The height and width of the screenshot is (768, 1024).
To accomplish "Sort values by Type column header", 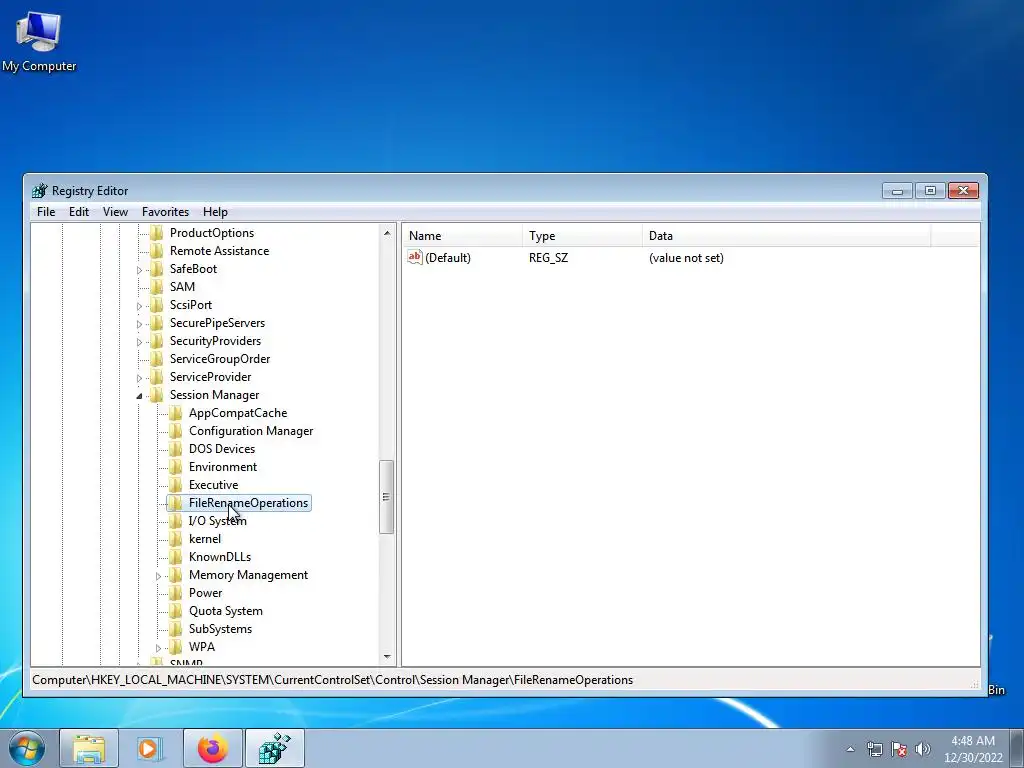I will tap(583, 236).
